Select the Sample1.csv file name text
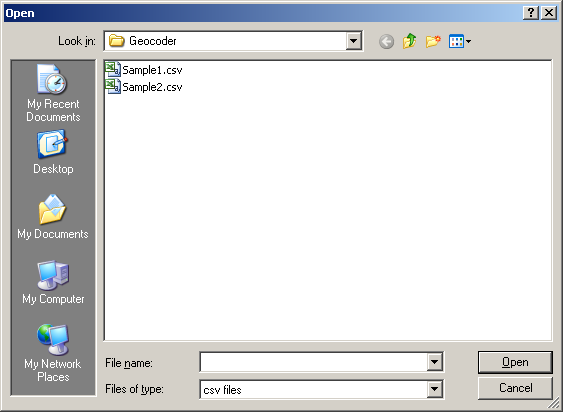This screenshot has width=563, height=412. pos(152,70)
